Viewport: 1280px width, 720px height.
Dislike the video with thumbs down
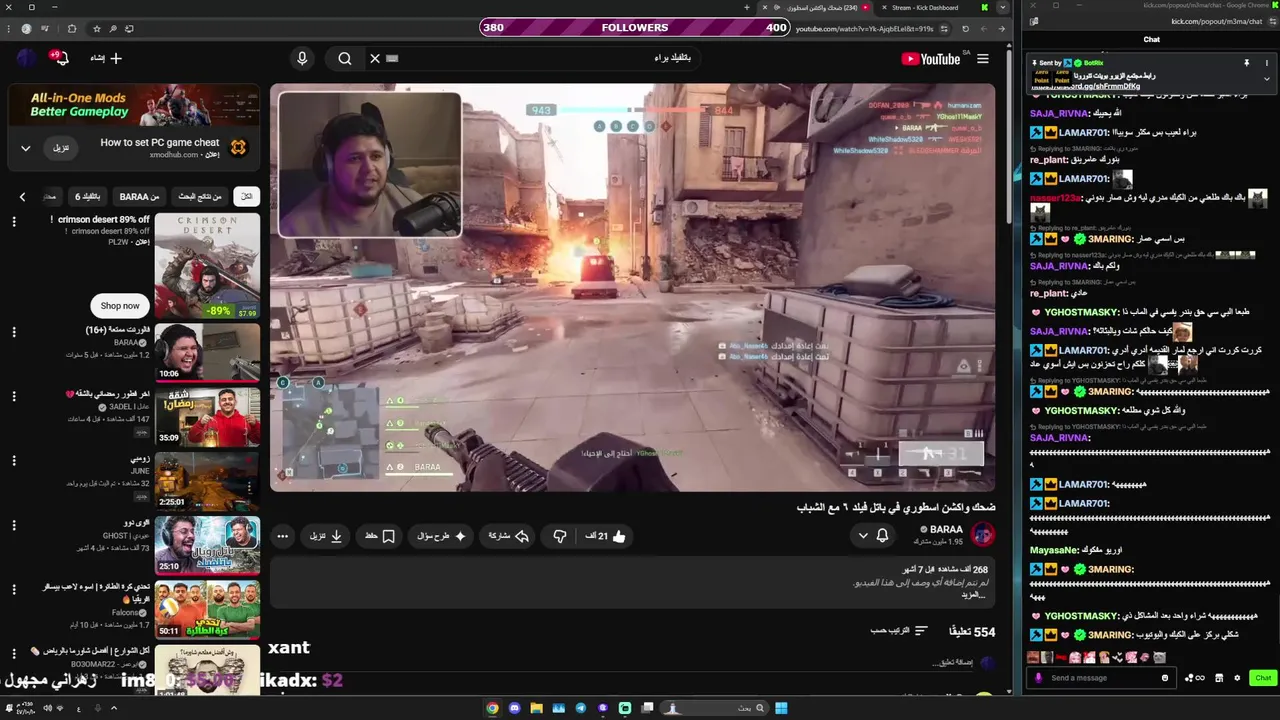(560, 536)
